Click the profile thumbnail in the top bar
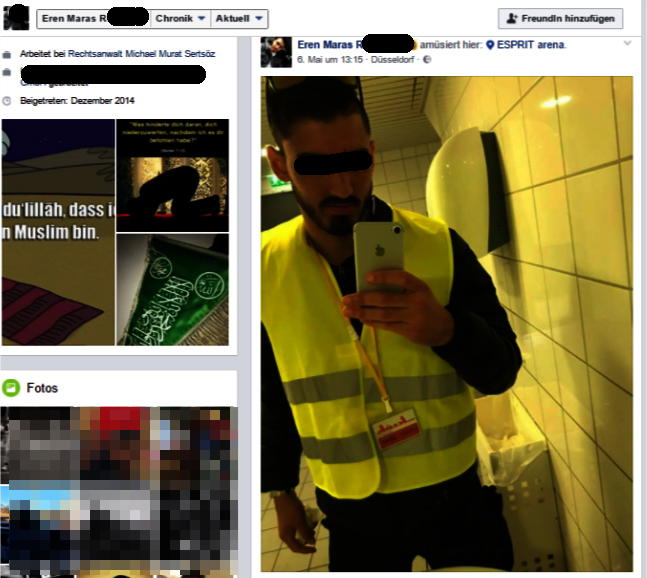The image size is (647, 578). pos(17,18)
